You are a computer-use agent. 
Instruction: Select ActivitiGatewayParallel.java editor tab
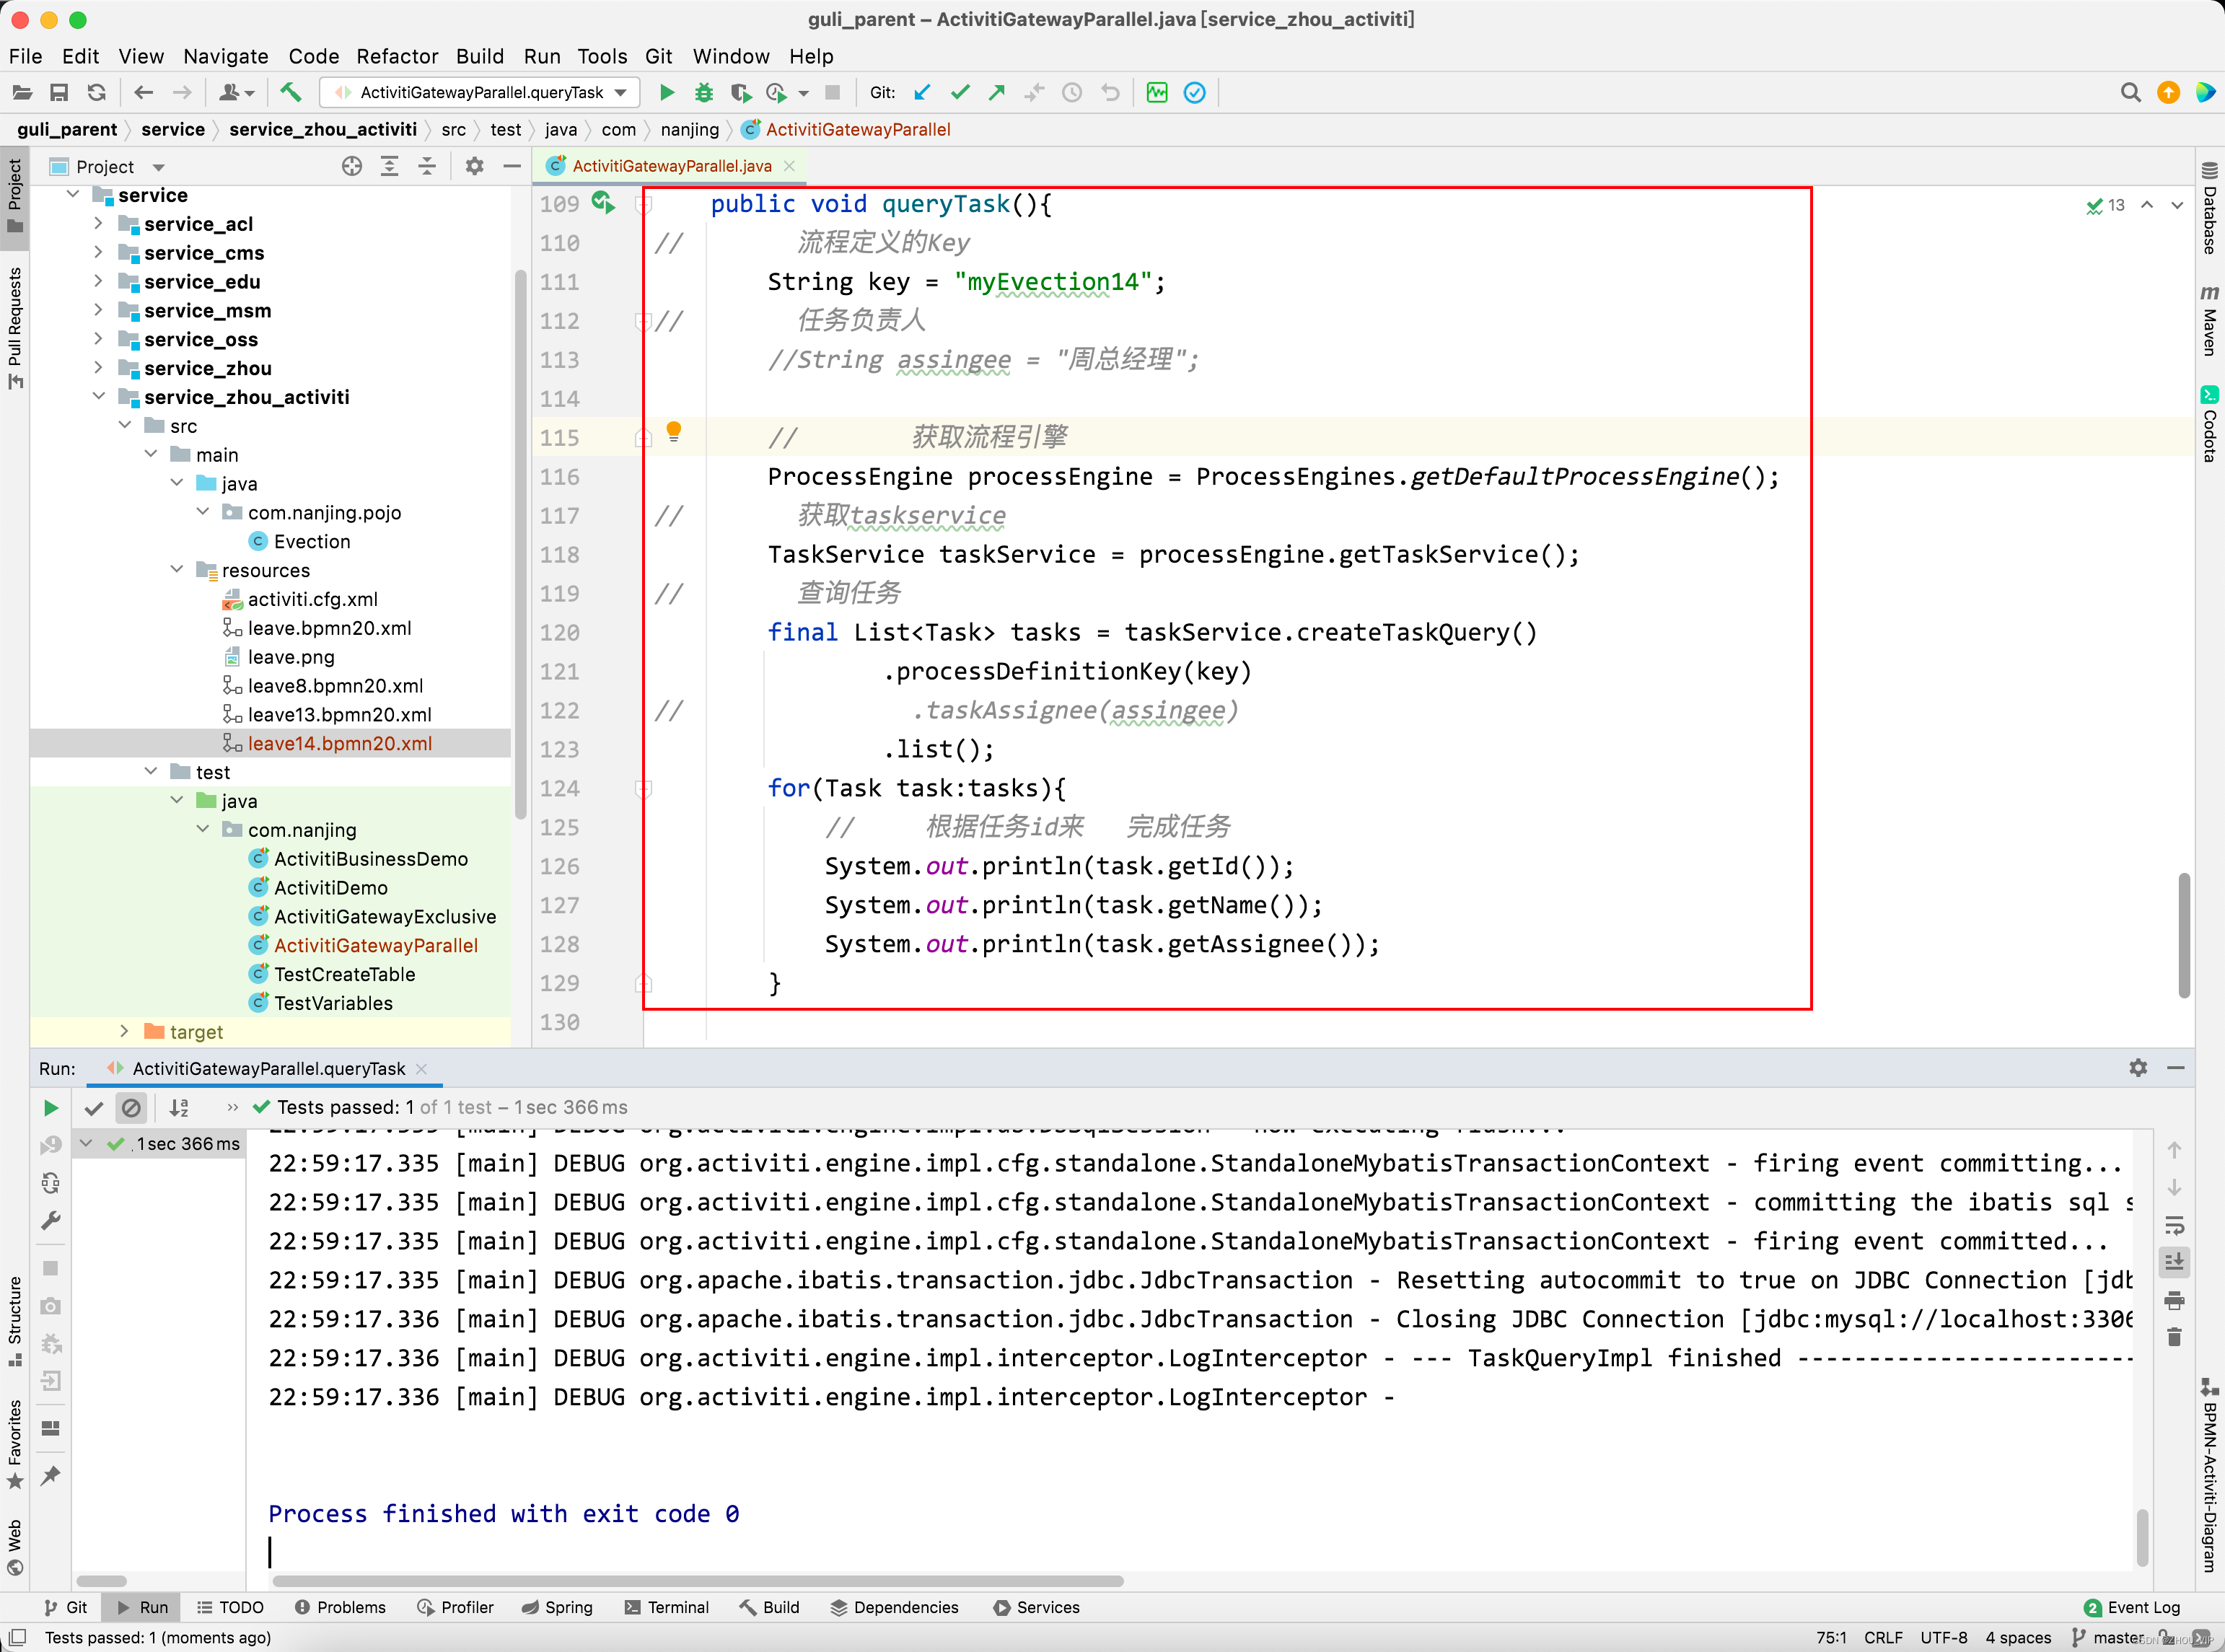point(671,166)
